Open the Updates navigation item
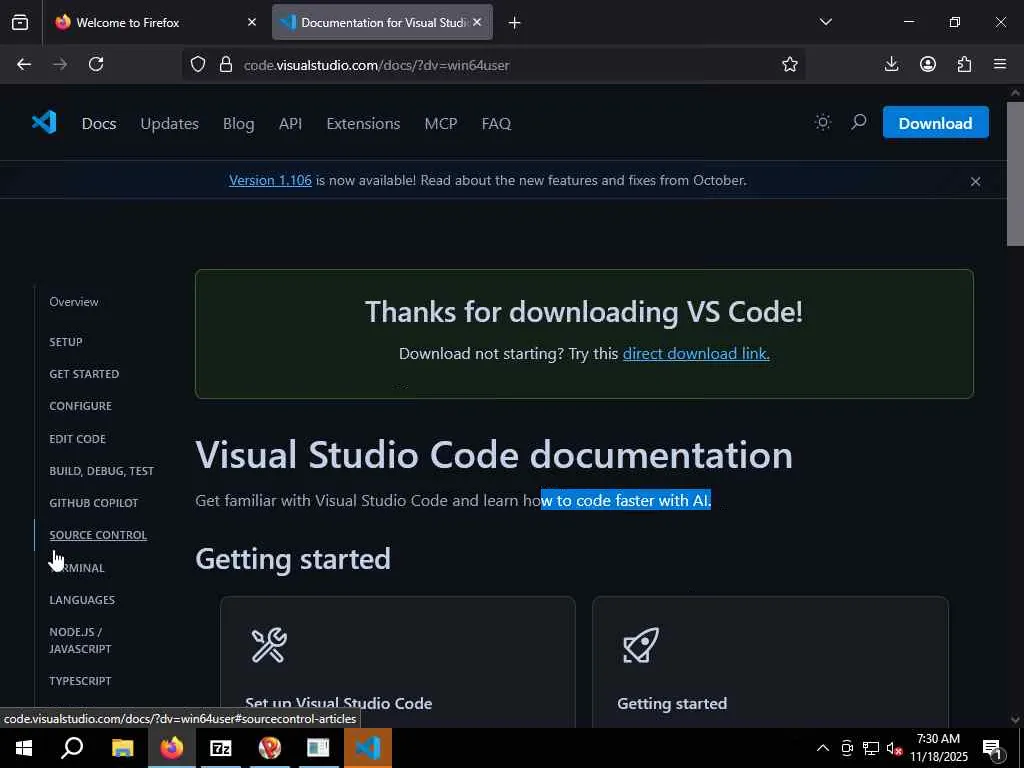Viewport: 1024px width, 768px height. pyautogui.click(x=169, y=123)
